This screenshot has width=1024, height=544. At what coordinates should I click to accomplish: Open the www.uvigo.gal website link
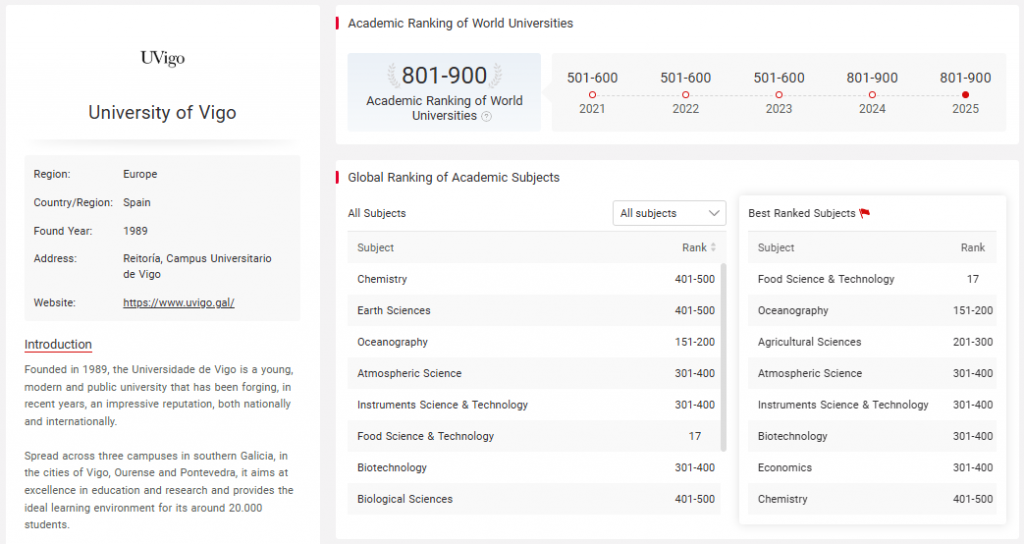178,302
